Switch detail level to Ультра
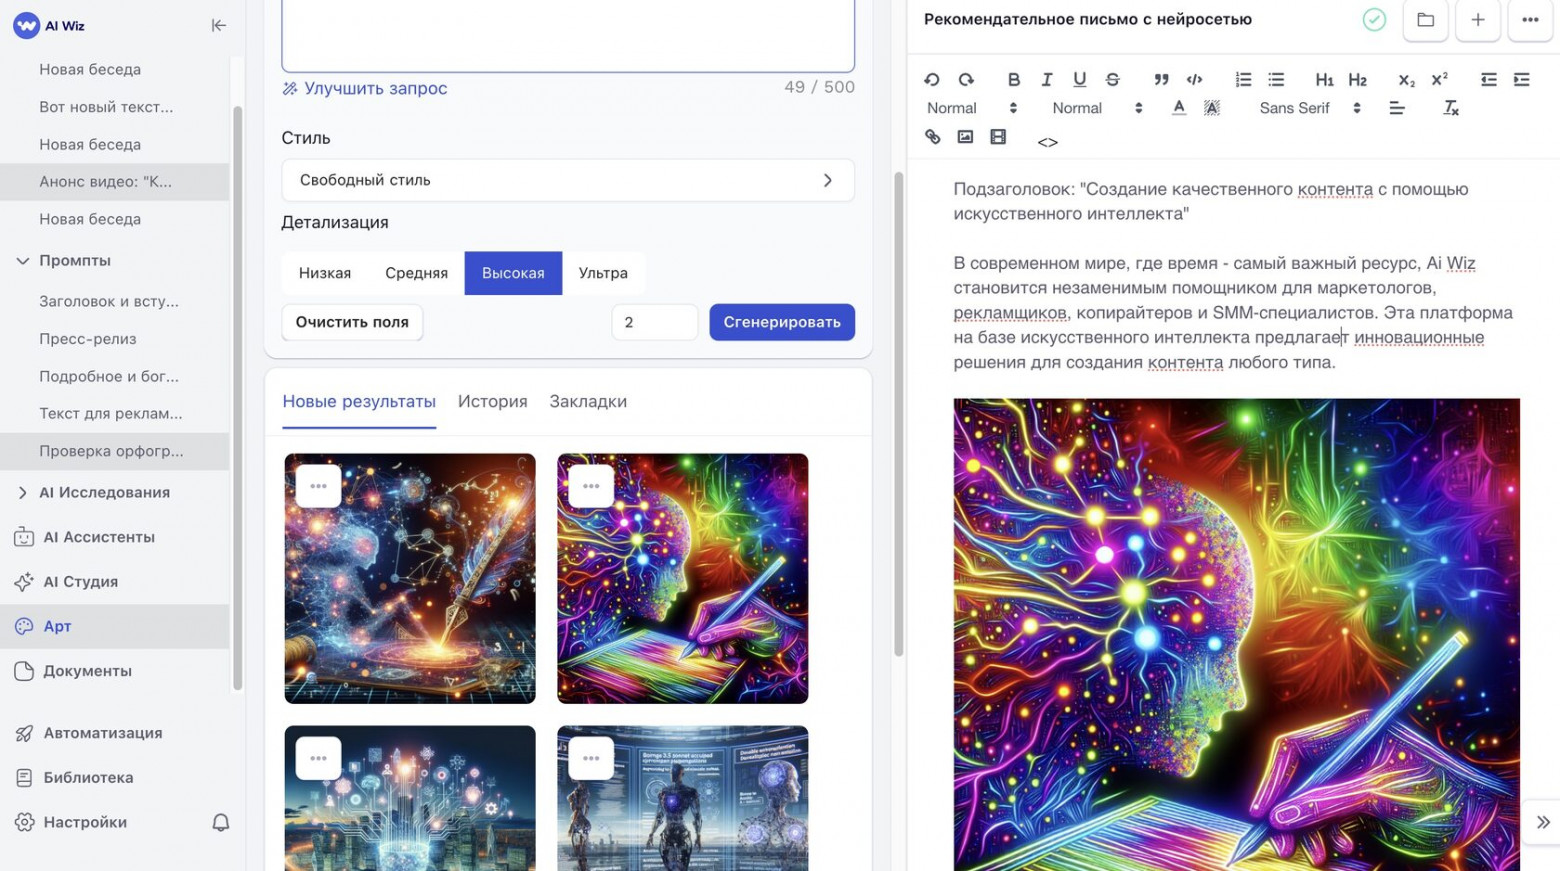Viewport: 1560px width, 871px height. (x=603, y=272)
